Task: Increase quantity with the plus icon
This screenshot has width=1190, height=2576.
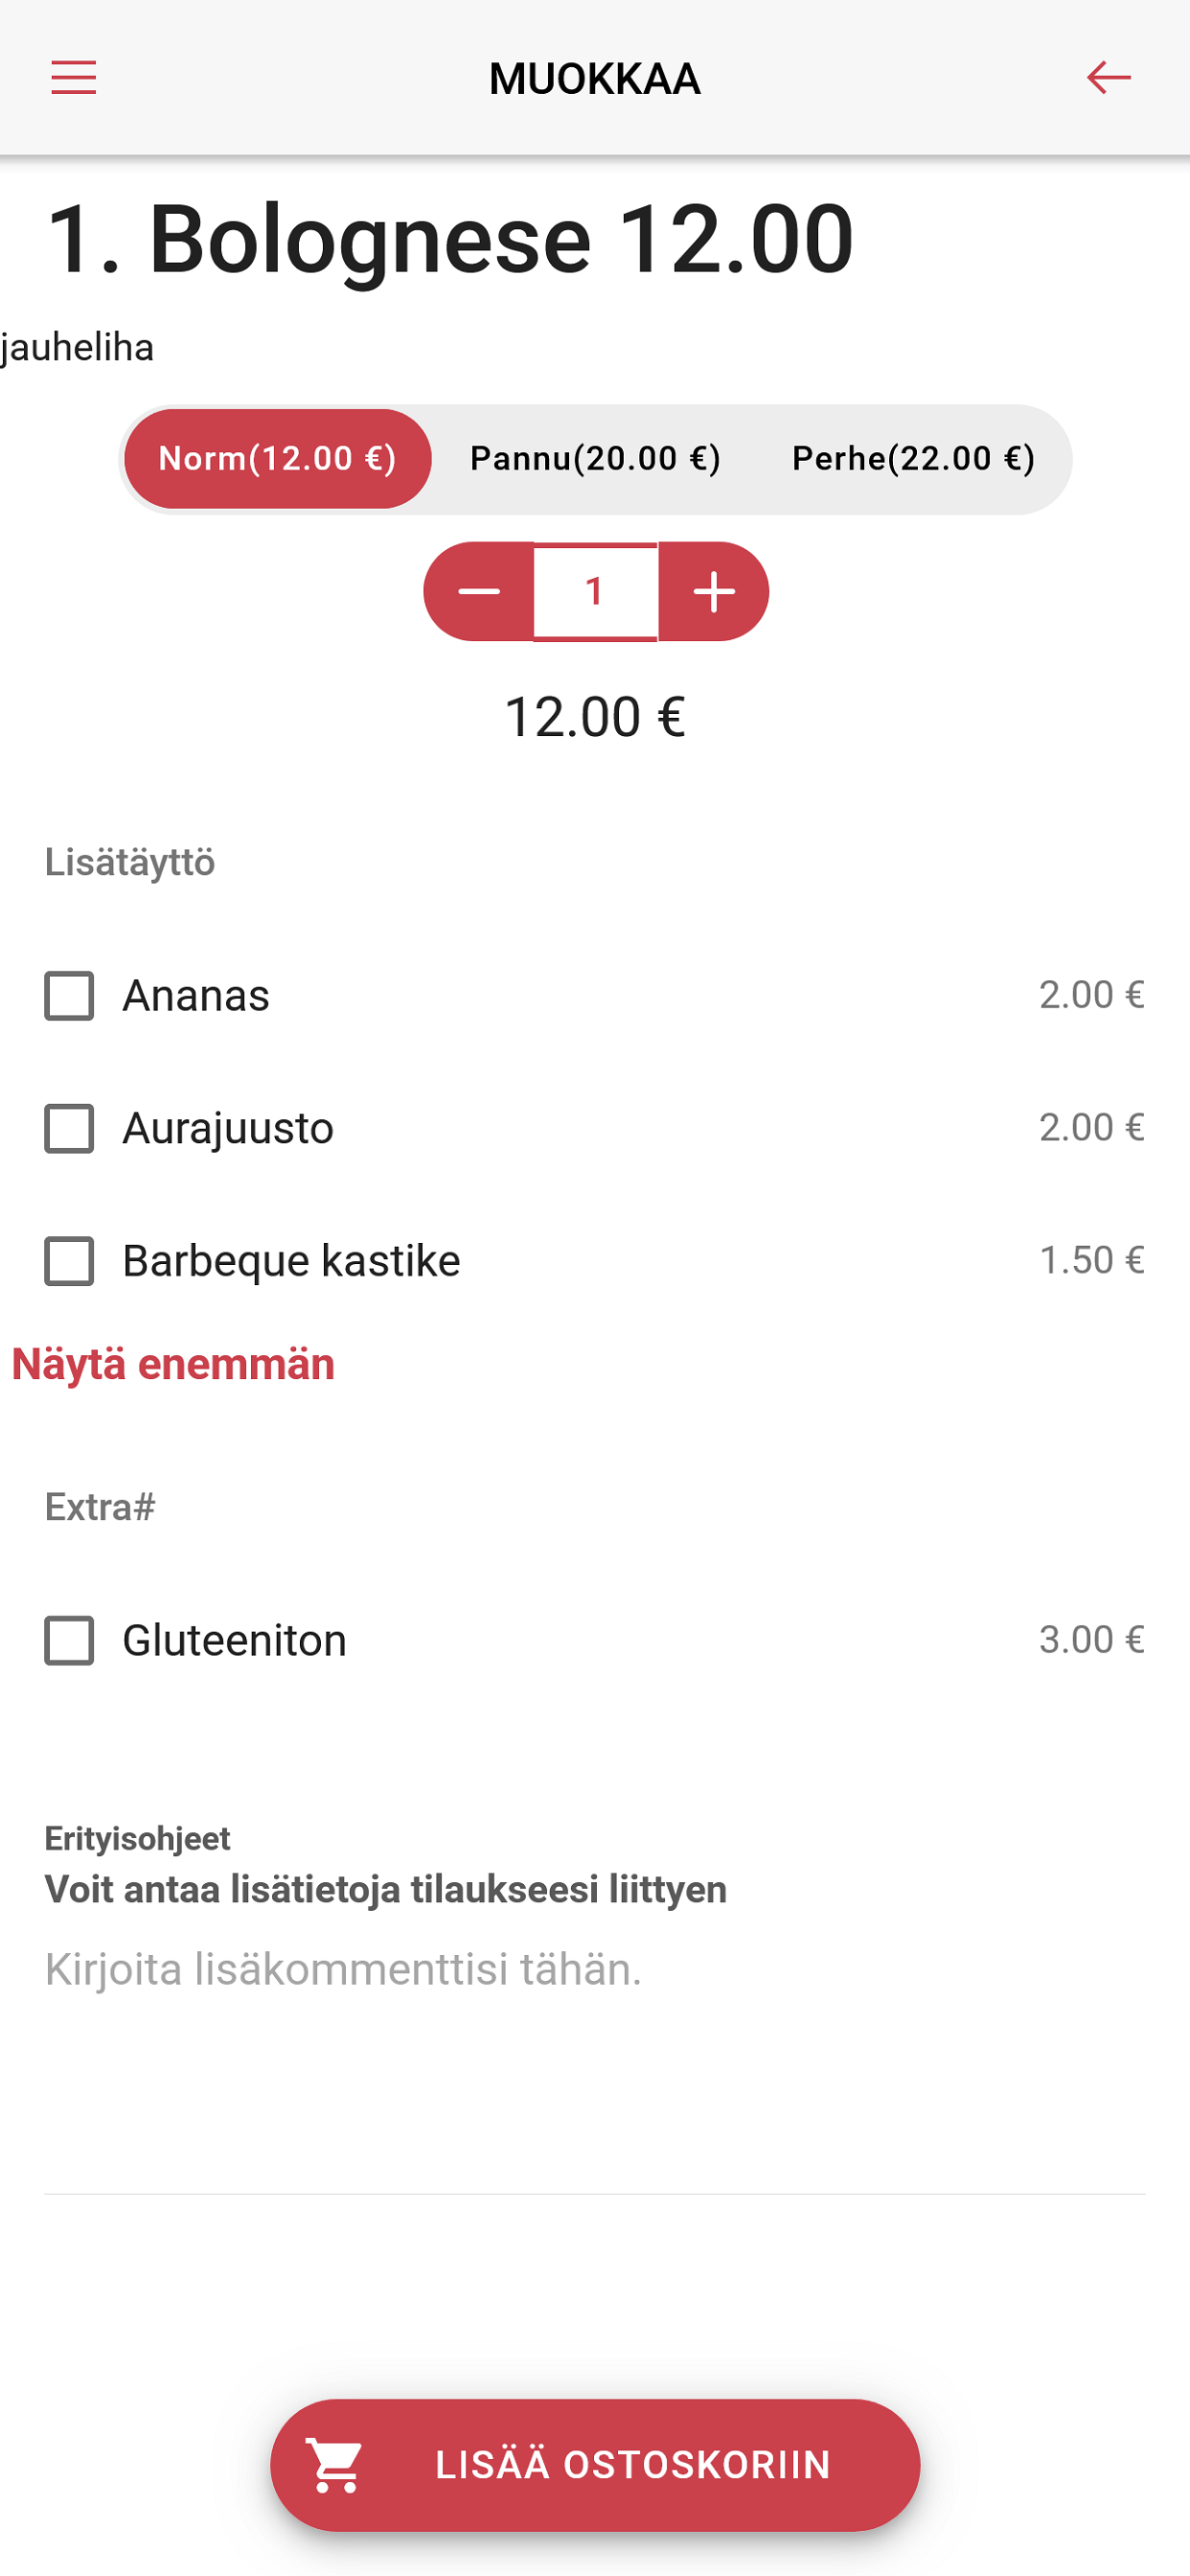Action: 714,592
